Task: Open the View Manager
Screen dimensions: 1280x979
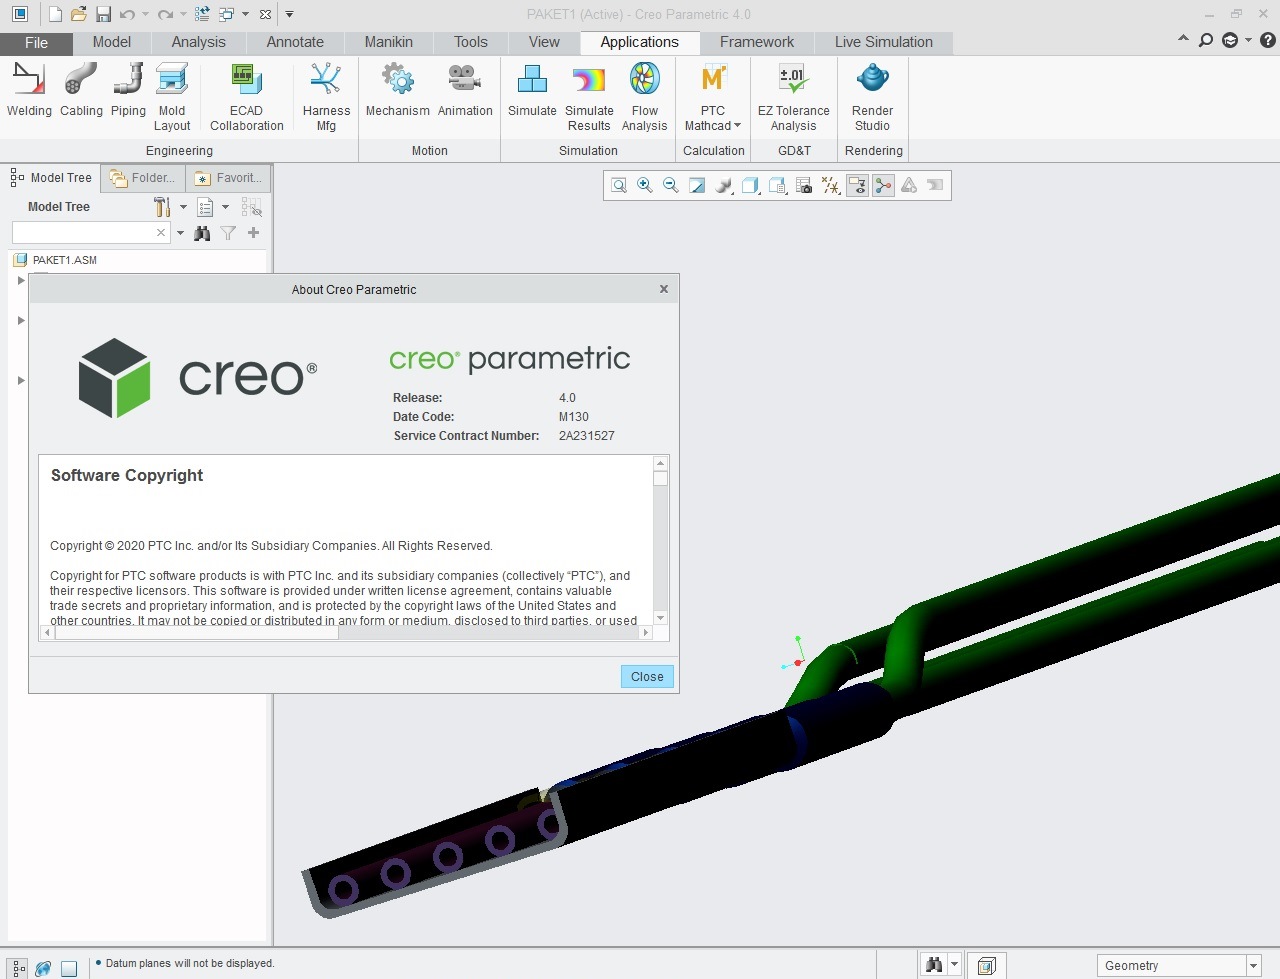Action: coord(777,185)
